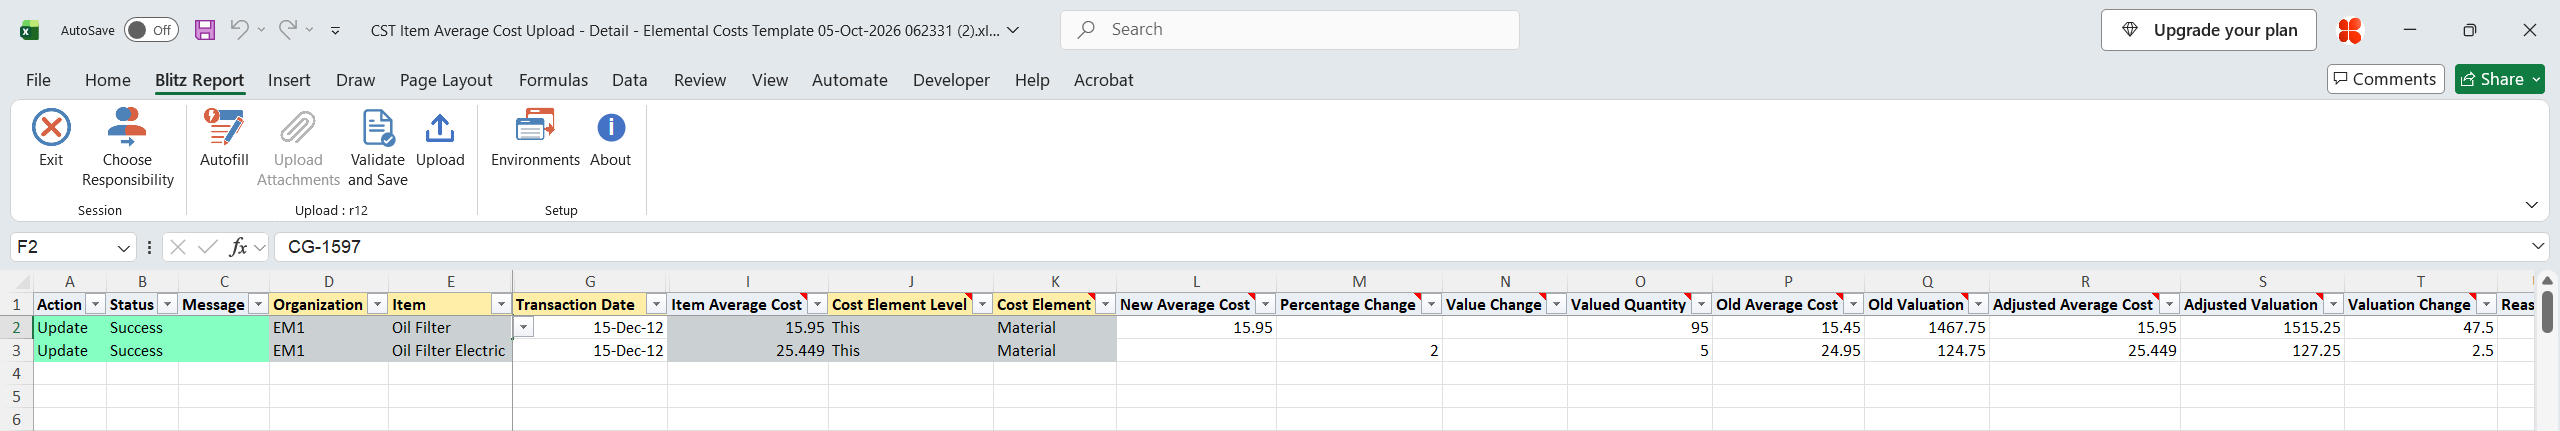Click the Undo arrow
The width and height of the screenshot is (2560, 431).
coord(239,29)
